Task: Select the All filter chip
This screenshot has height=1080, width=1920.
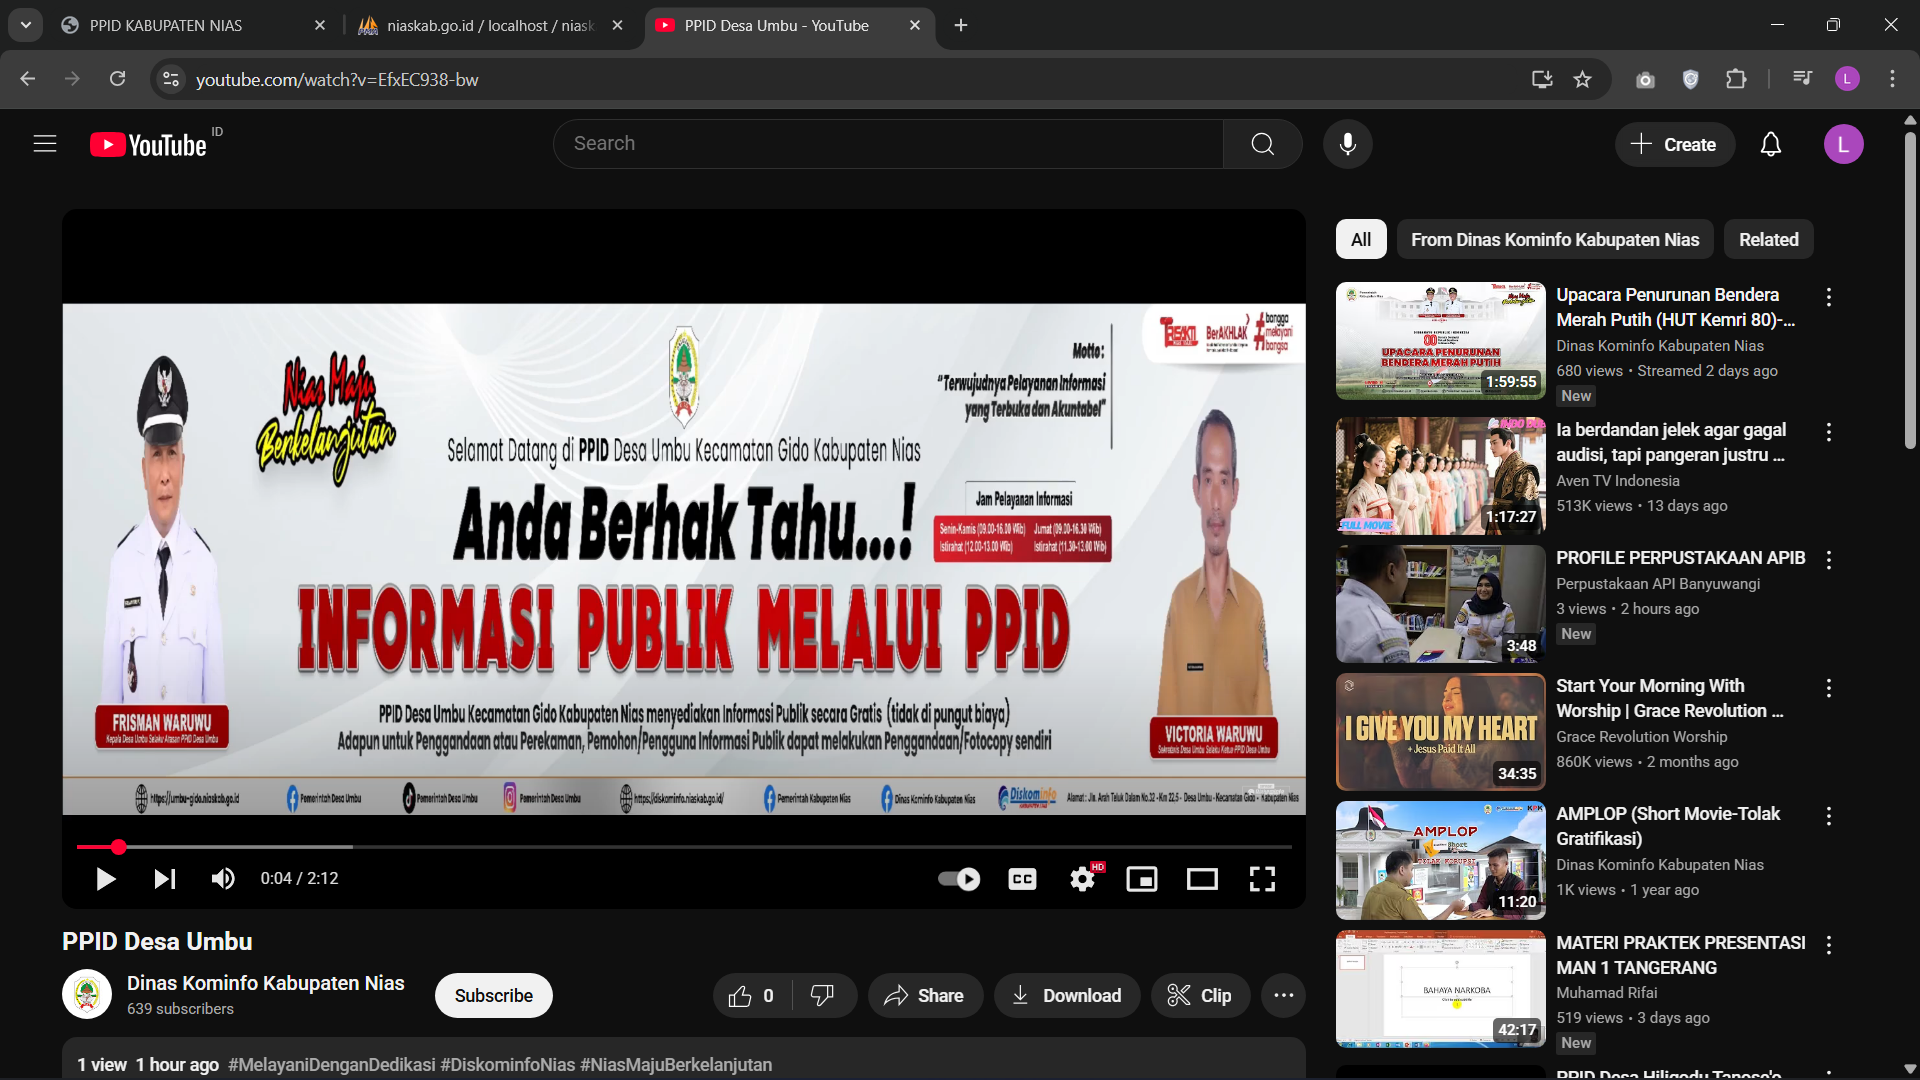Action: click(1360, 240)
